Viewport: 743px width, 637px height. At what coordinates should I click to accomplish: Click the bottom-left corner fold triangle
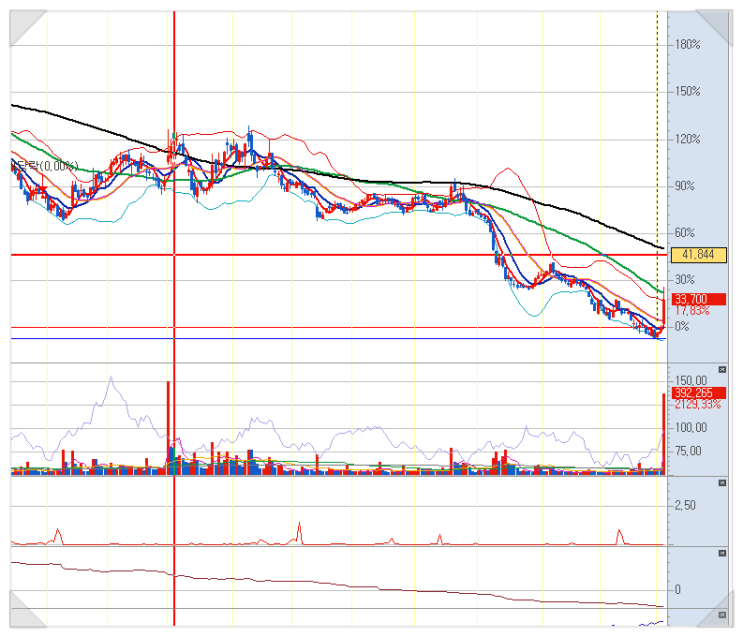tap(23, 614)
